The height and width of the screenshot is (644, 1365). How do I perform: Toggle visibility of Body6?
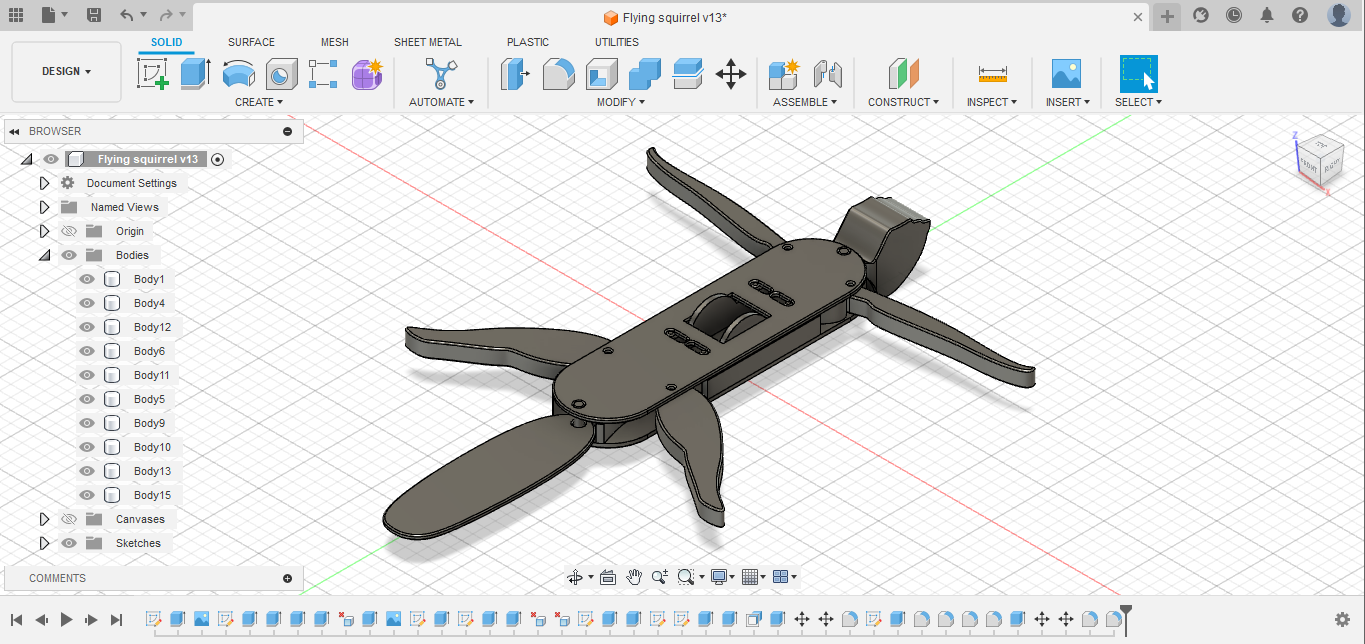click(x=87, y=351)
